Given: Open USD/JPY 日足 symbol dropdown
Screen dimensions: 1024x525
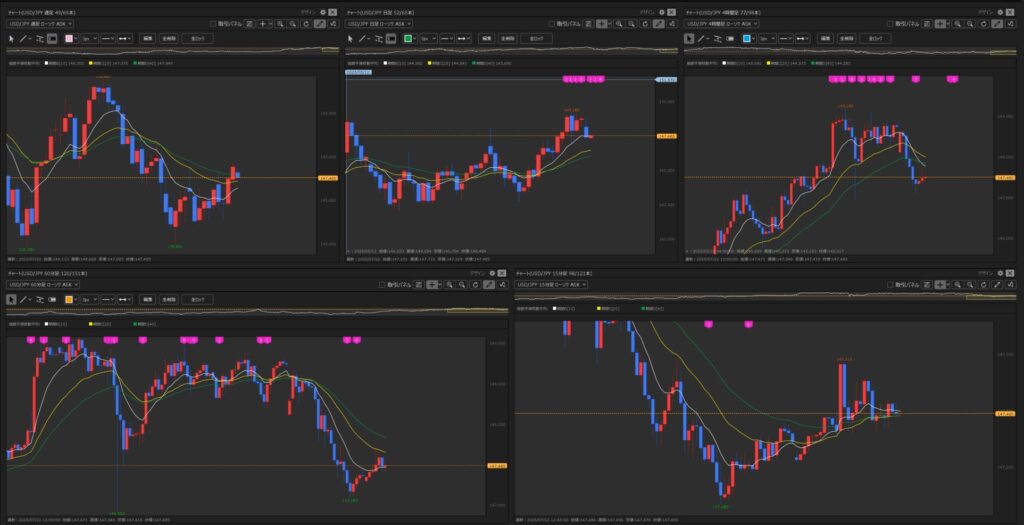Looking at the screenshot, I should click(x=379, y=24).
